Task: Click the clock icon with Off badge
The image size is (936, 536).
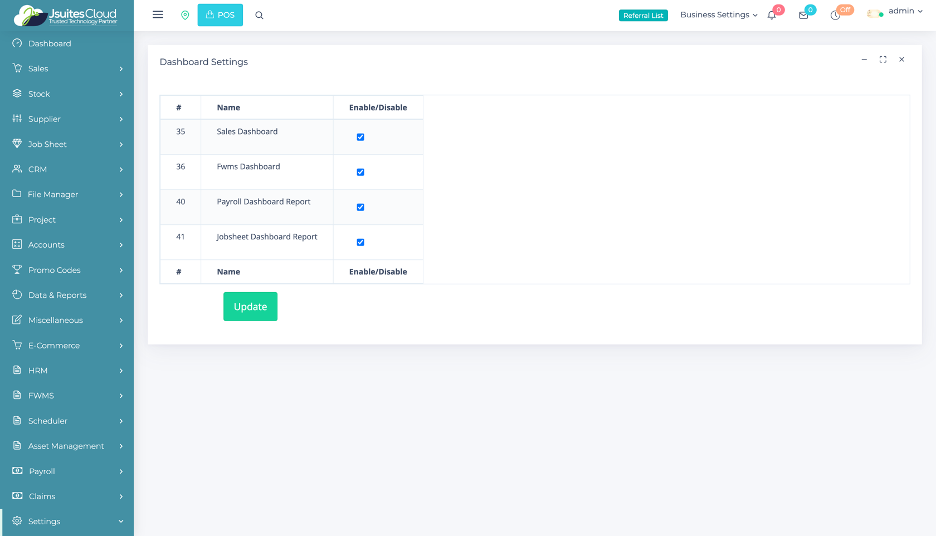Action: click(x=836, y=15)
